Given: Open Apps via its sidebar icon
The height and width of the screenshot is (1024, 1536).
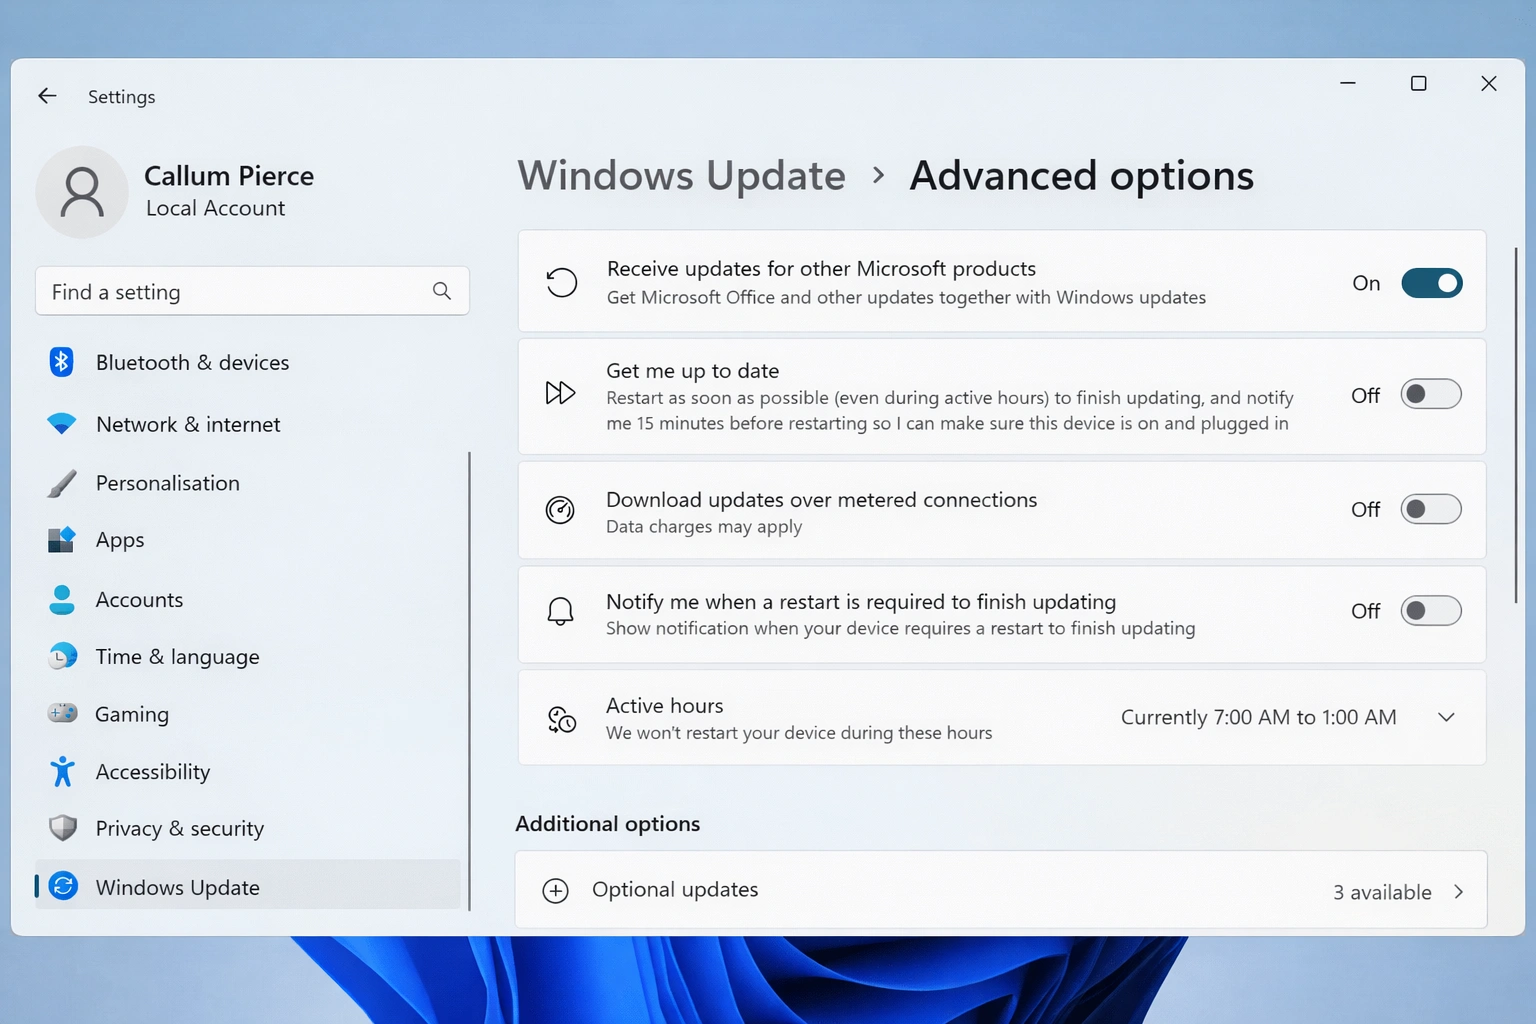Looking at the screenshot, I should [x=62, y=539].
